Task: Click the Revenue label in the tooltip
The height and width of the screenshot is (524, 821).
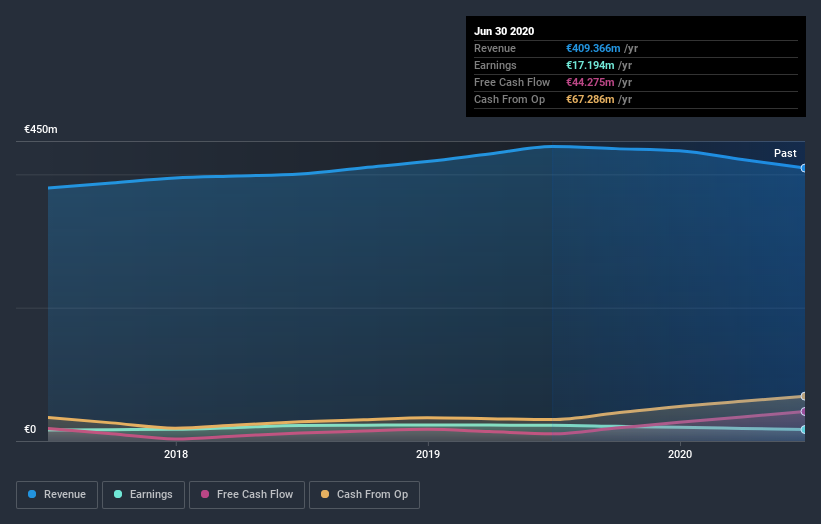Action: [495, 48]
